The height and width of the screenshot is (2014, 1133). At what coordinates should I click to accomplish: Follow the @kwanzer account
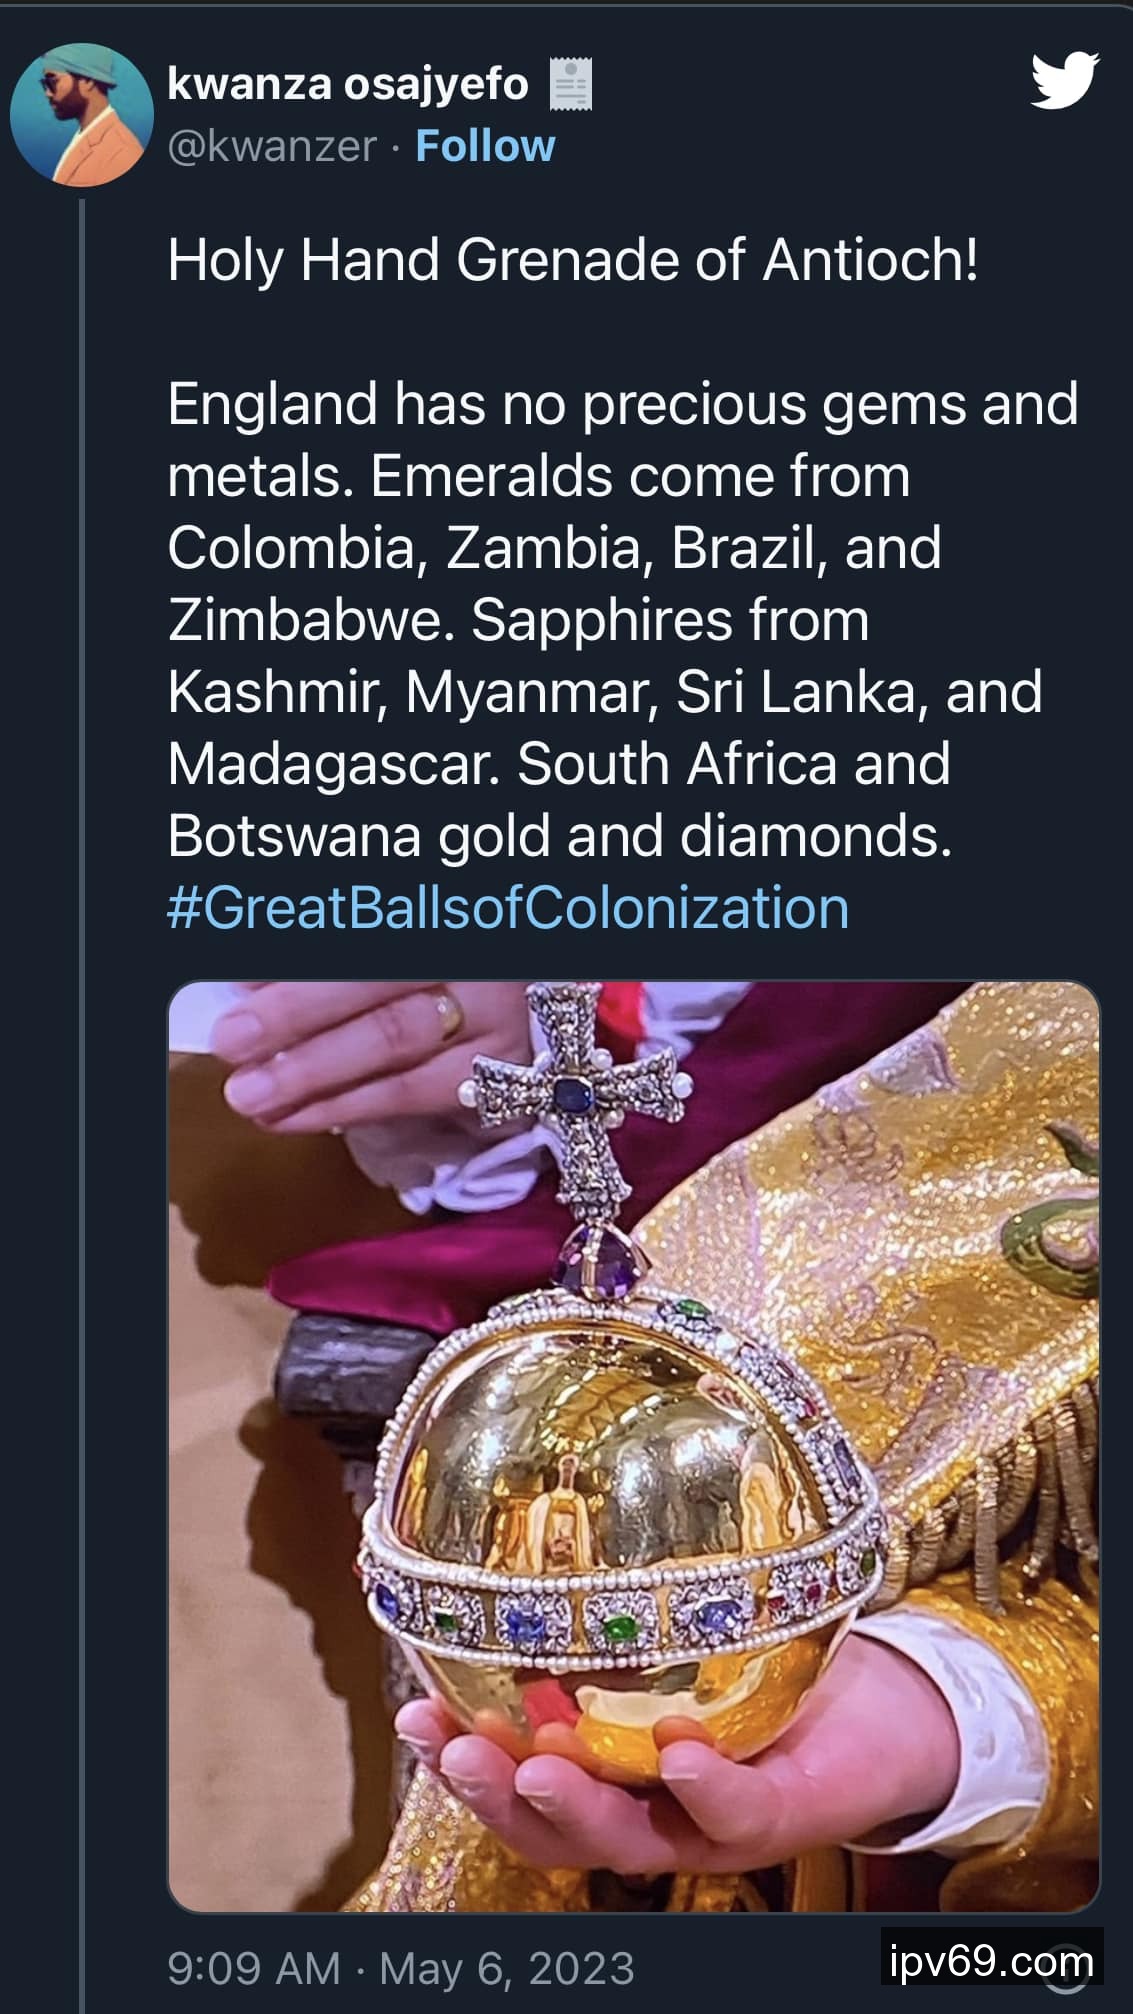[485, 146]
